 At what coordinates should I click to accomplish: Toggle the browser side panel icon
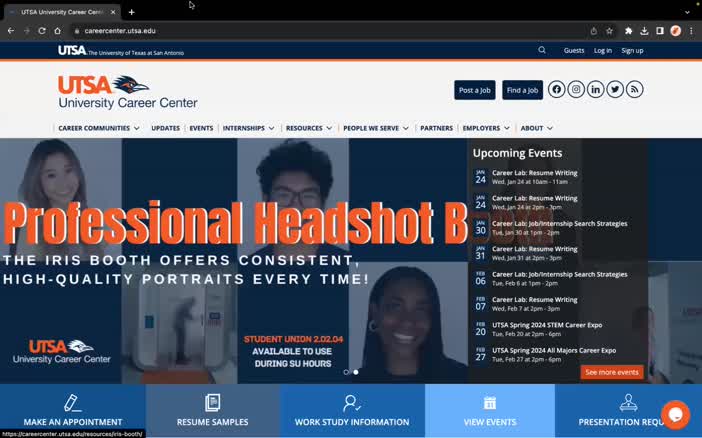660,31
